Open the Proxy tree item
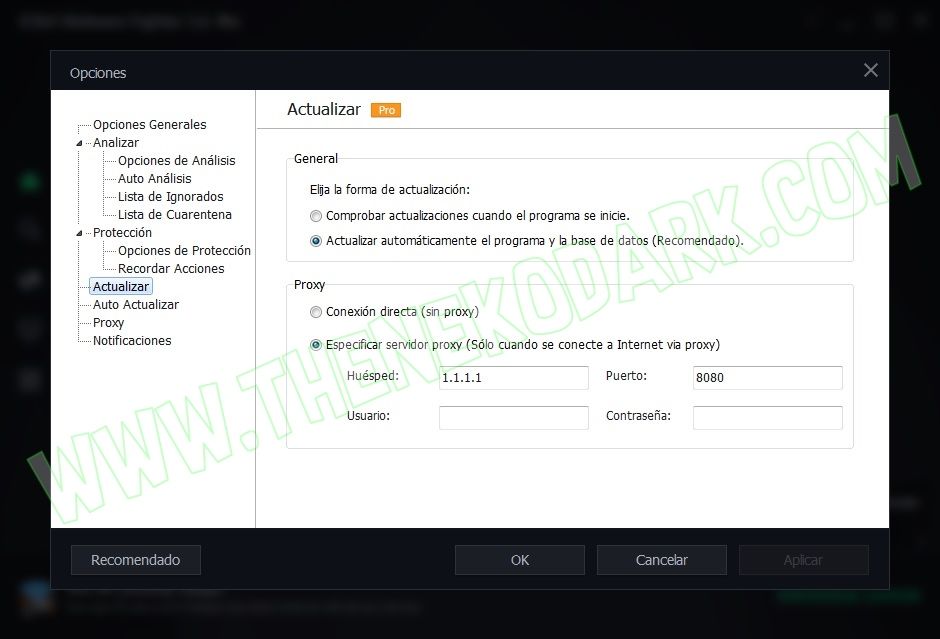 pyautogui.click(x=108, y=322)
